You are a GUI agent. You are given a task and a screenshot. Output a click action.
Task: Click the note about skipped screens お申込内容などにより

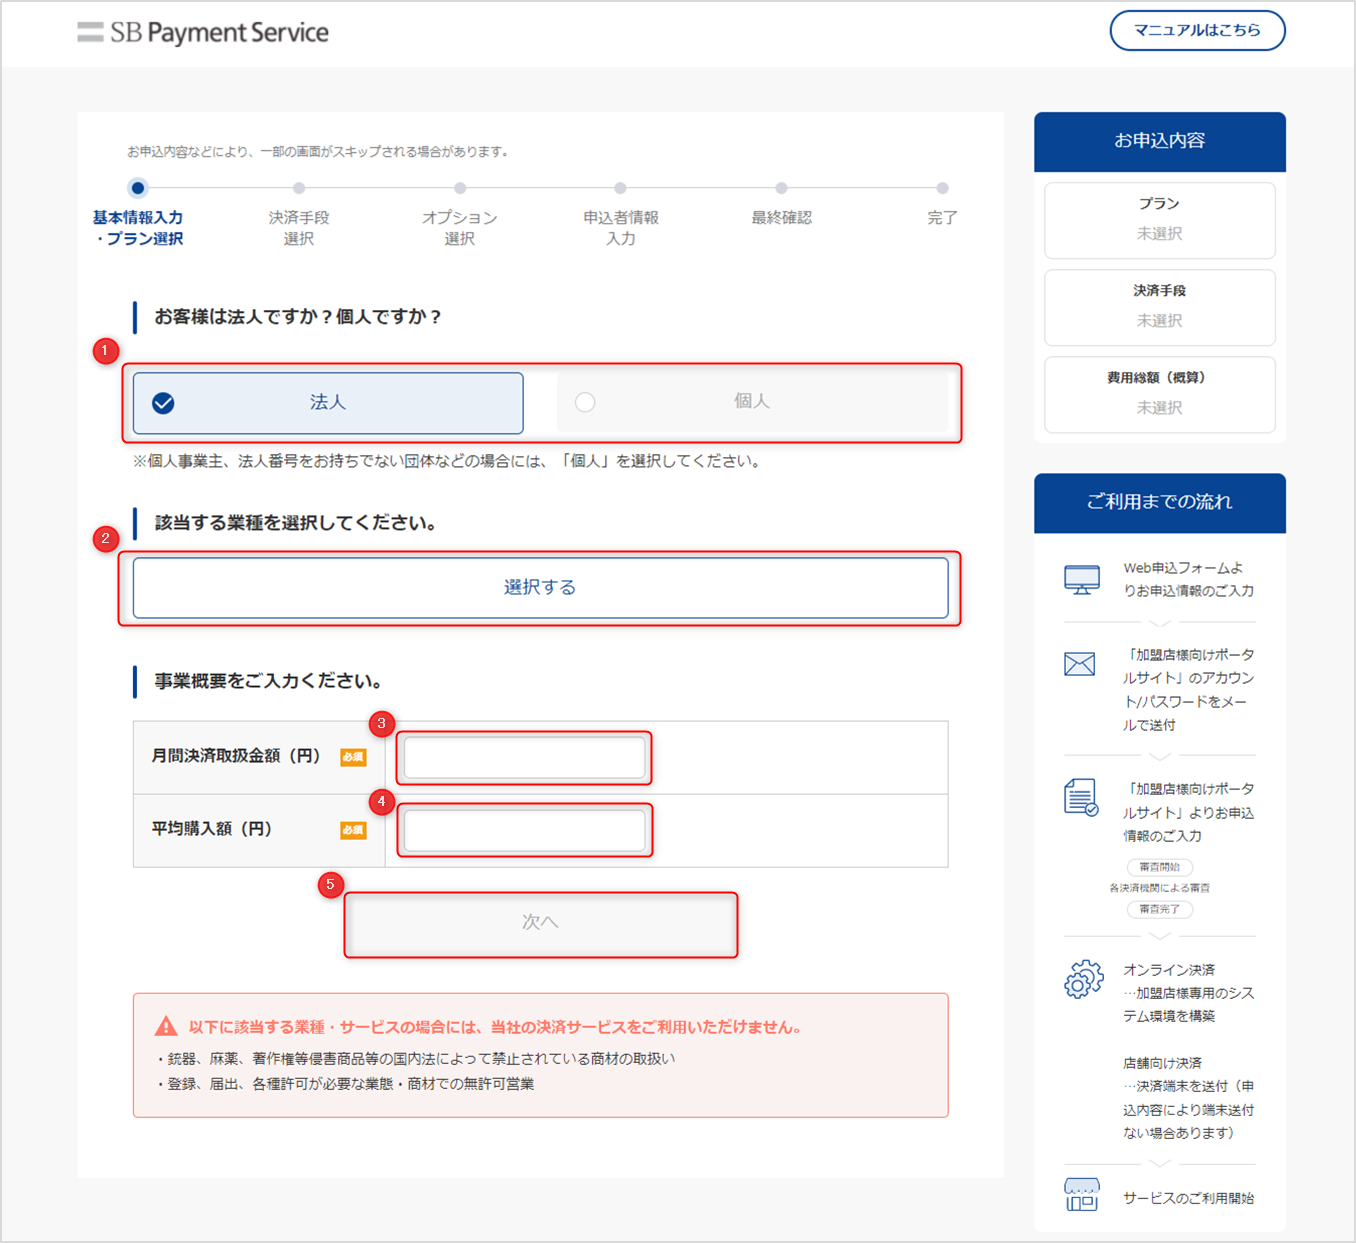pyautogui.click(x=320, y=152)
